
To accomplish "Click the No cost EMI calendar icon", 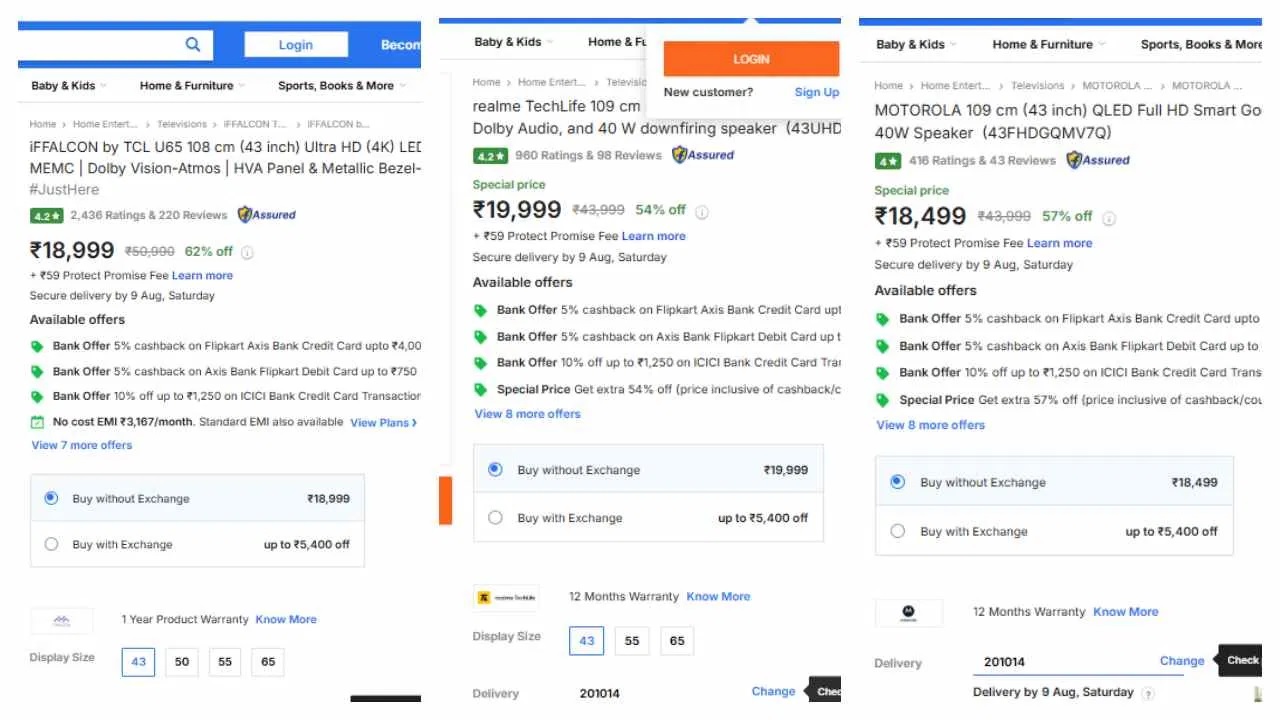I will 37,422.
